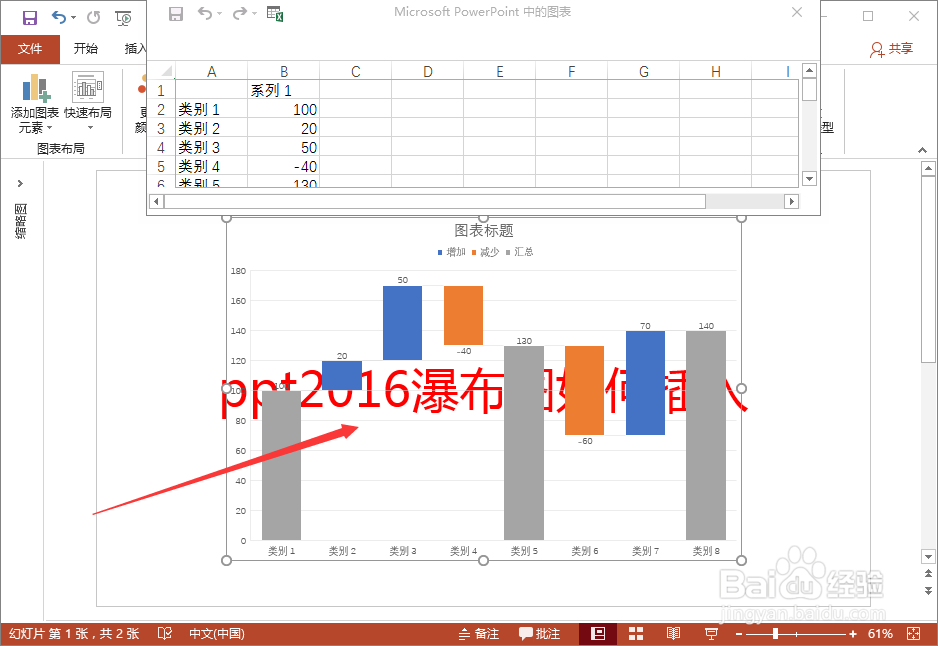The image size is (938, 646).
Task: Select the chart title 图表标题
Action: 484,230
